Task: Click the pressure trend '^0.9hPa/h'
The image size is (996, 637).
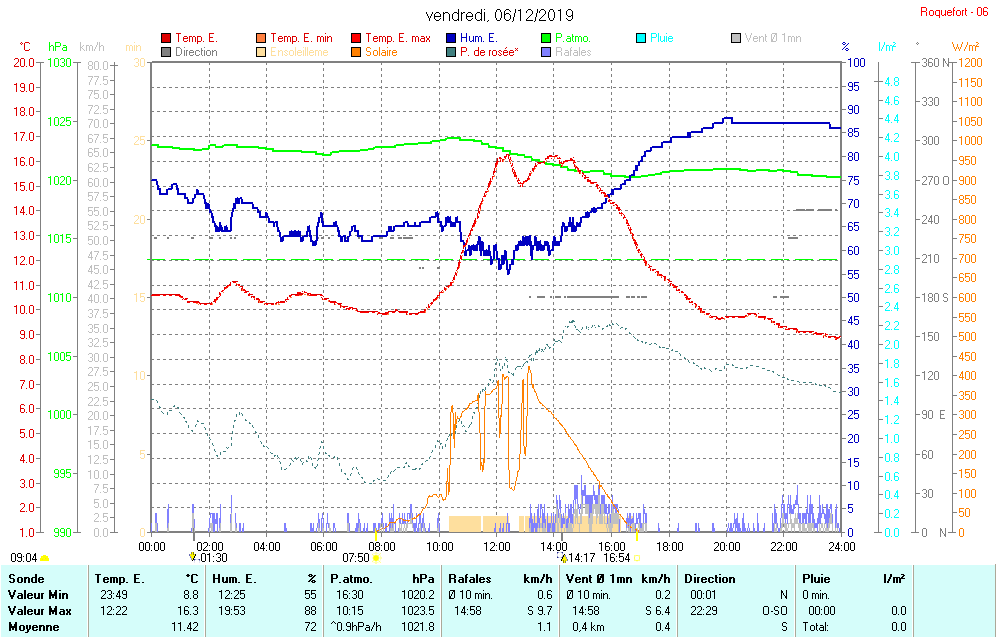Action: (356, 627)
